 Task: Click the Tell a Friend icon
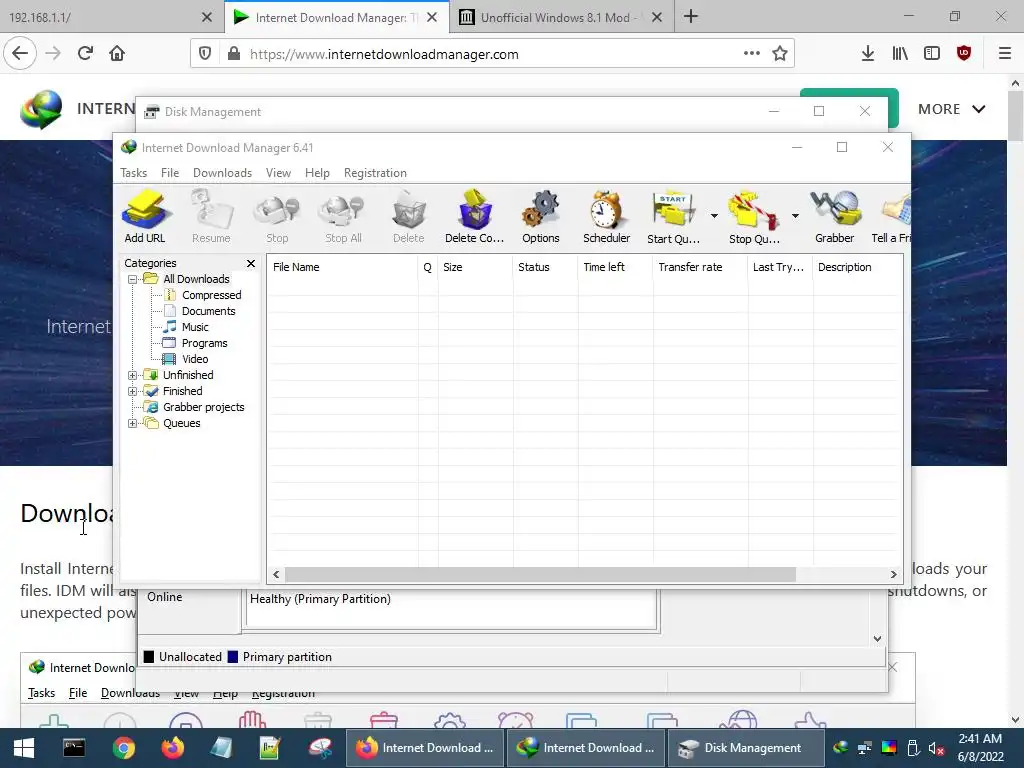891,217
